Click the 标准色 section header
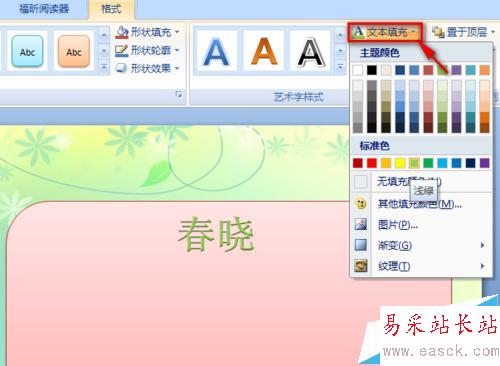This screenshot has width=500, height=366. (374, 145)
